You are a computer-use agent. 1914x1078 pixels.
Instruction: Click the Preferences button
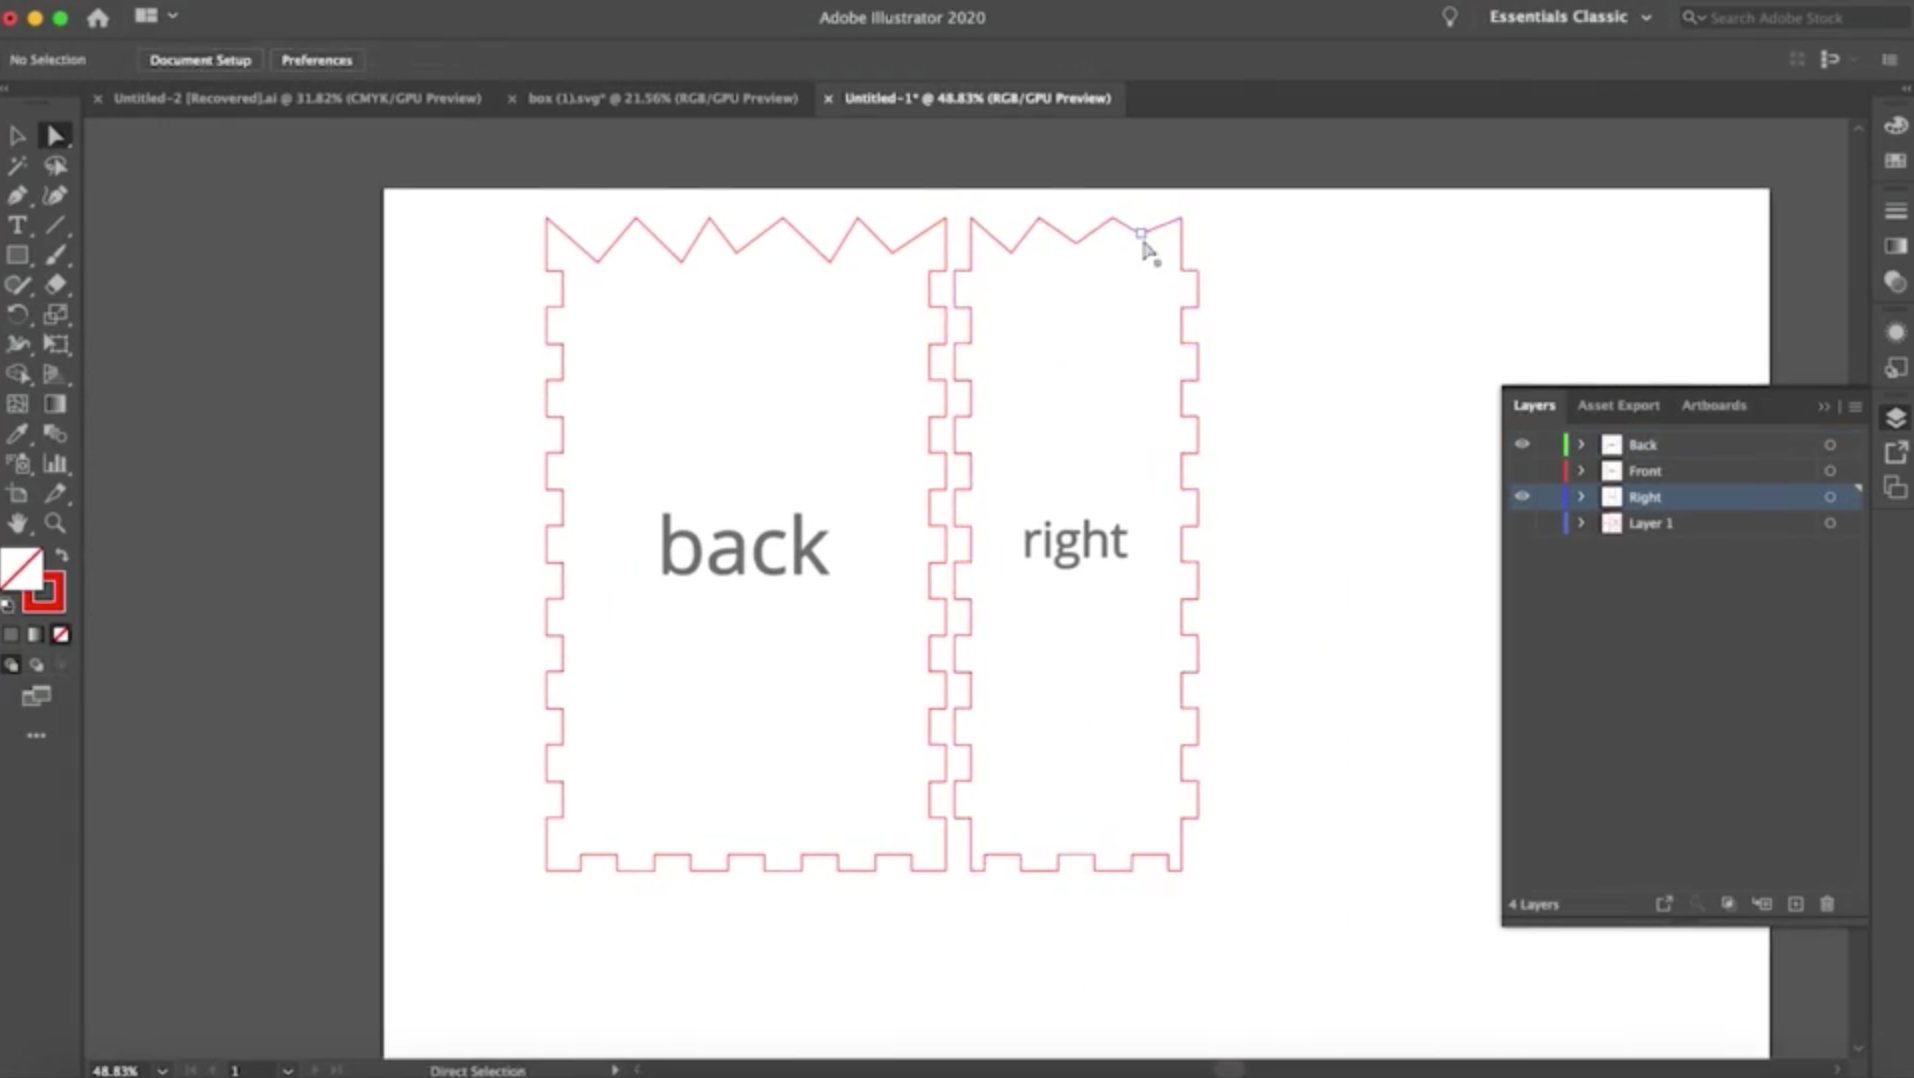pyautogui.click(x=317, y=60)
